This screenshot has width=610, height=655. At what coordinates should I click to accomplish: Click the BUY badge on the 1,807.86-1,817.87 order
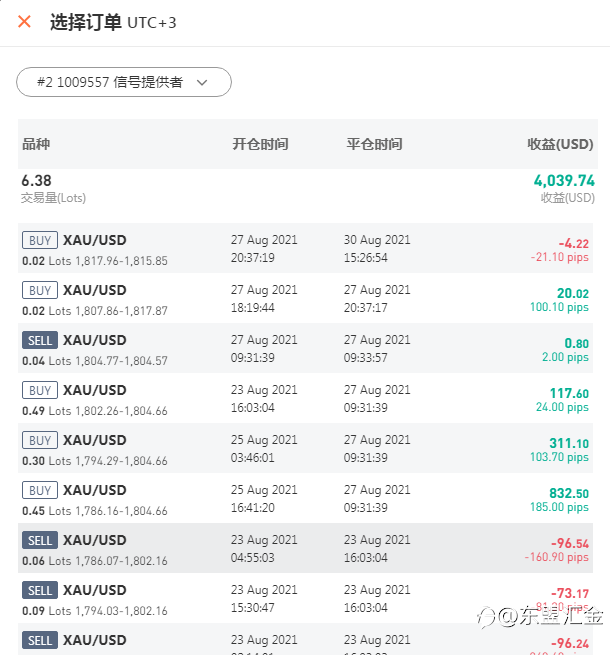point(40,290)
